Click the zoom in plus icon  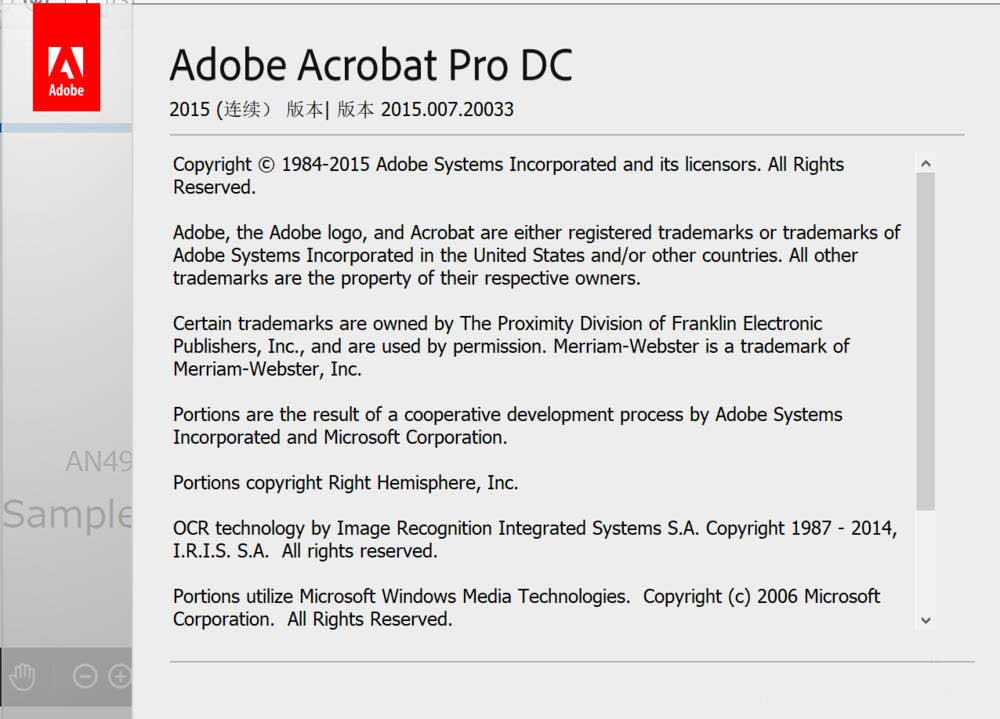(120, 676)
